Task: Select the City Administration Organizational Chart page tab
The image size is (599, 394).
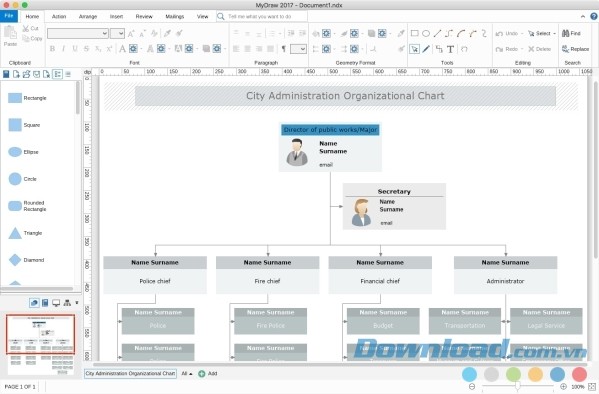Action: click(130, 373)
